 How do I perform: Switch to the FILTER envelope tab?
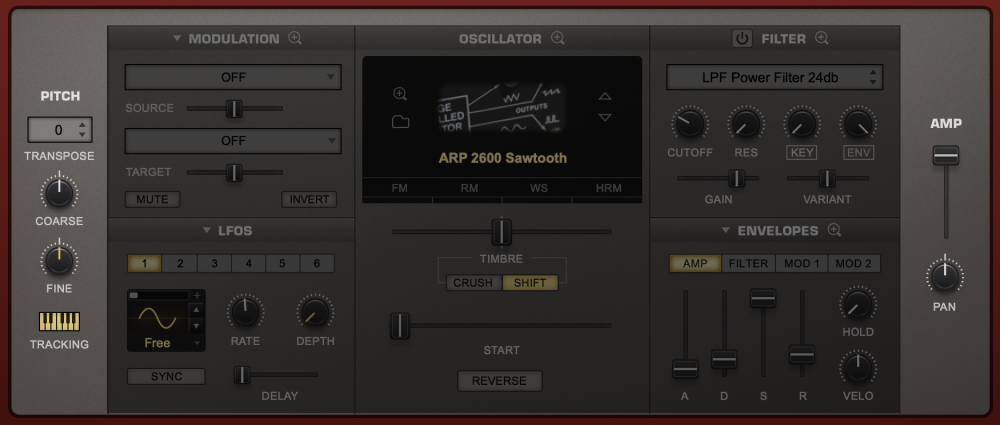pyautogui.click(x=748, y=264)
